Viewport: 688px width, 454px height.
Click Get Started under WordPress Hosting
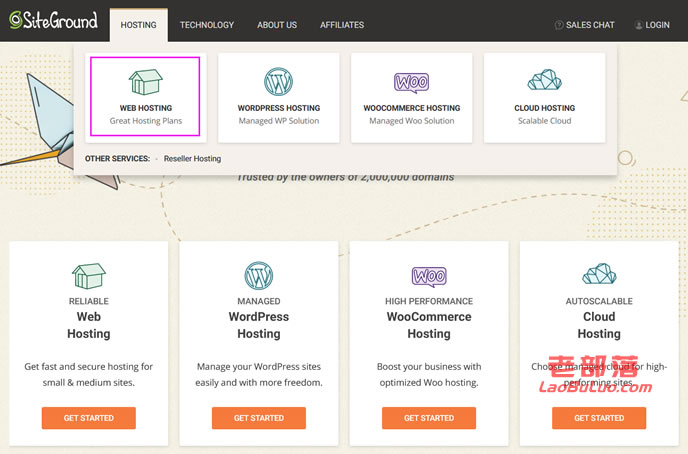(x=258, y=418)
